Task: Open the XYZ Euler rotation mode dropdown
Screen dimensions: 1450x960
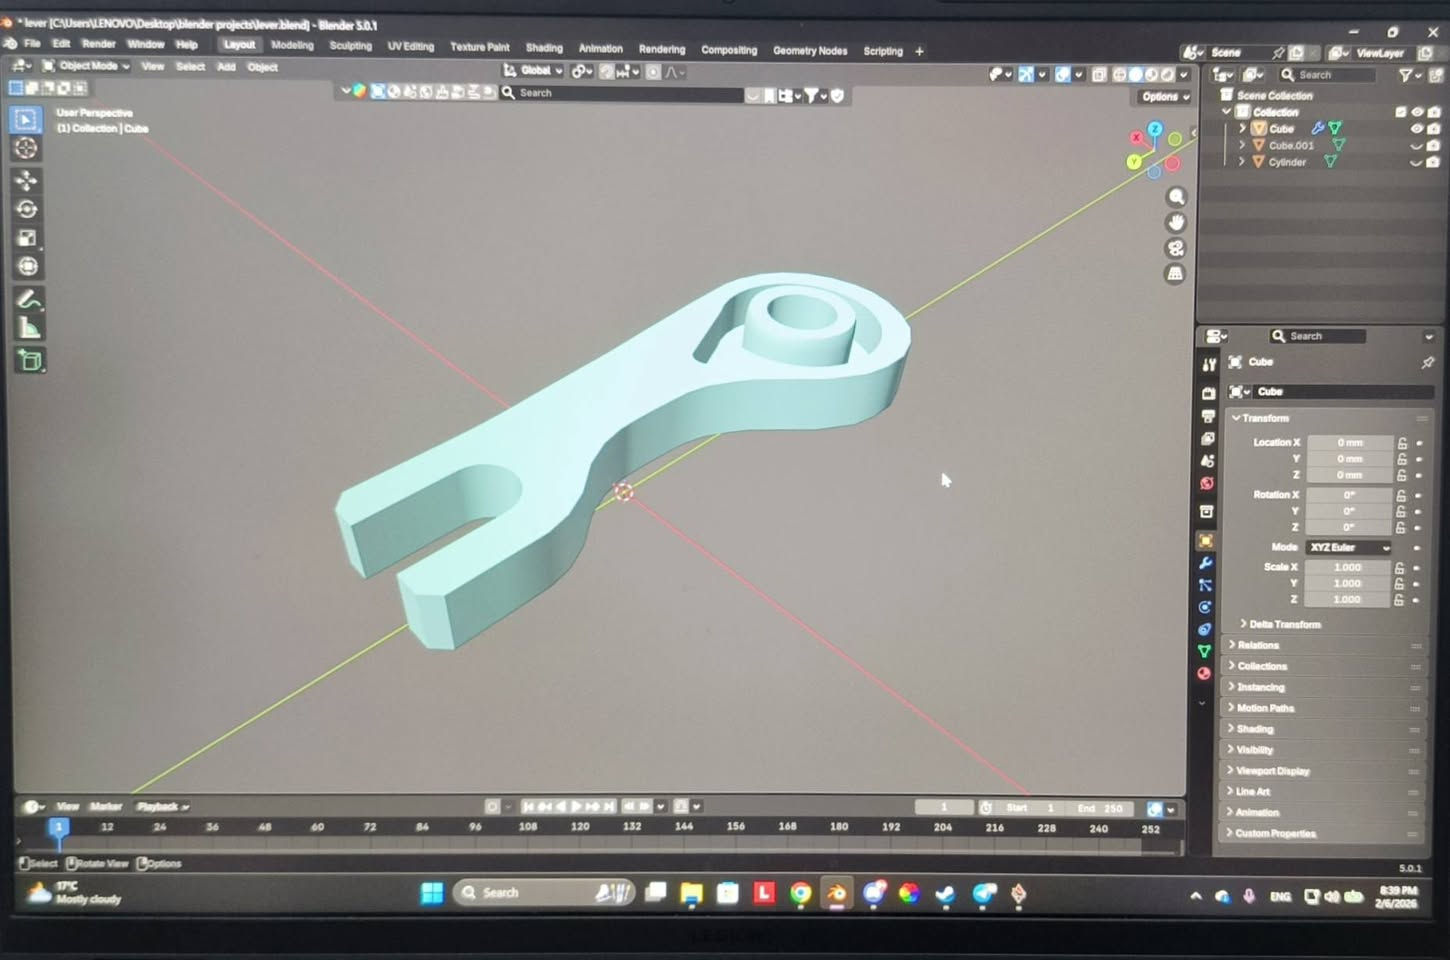Action: point(1348,547)
